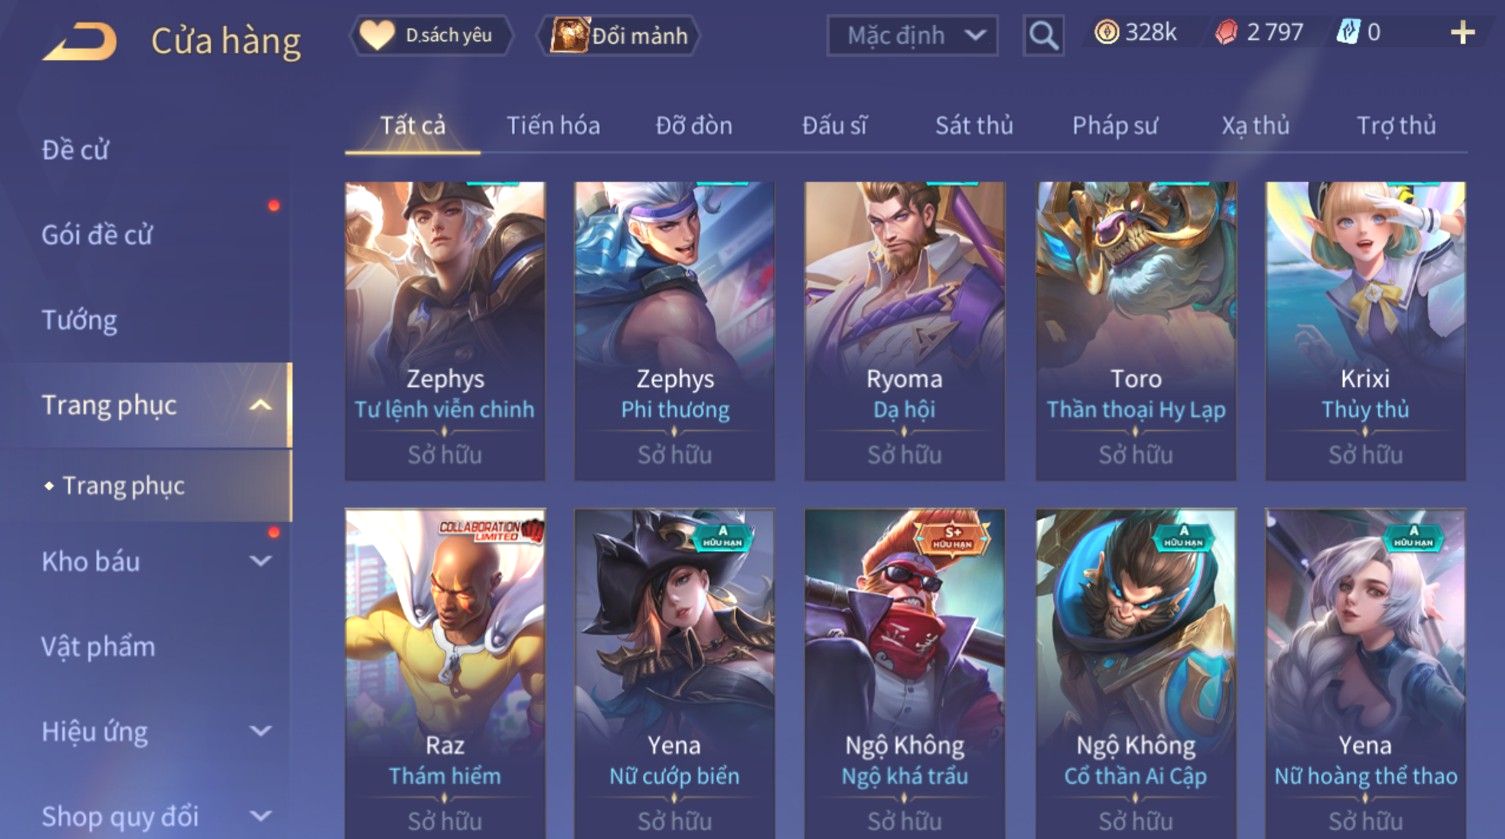This screenshot has height=839, width=1505.
Task: Tap the gold coin 328k icon
Action: tap(1106, 33)
